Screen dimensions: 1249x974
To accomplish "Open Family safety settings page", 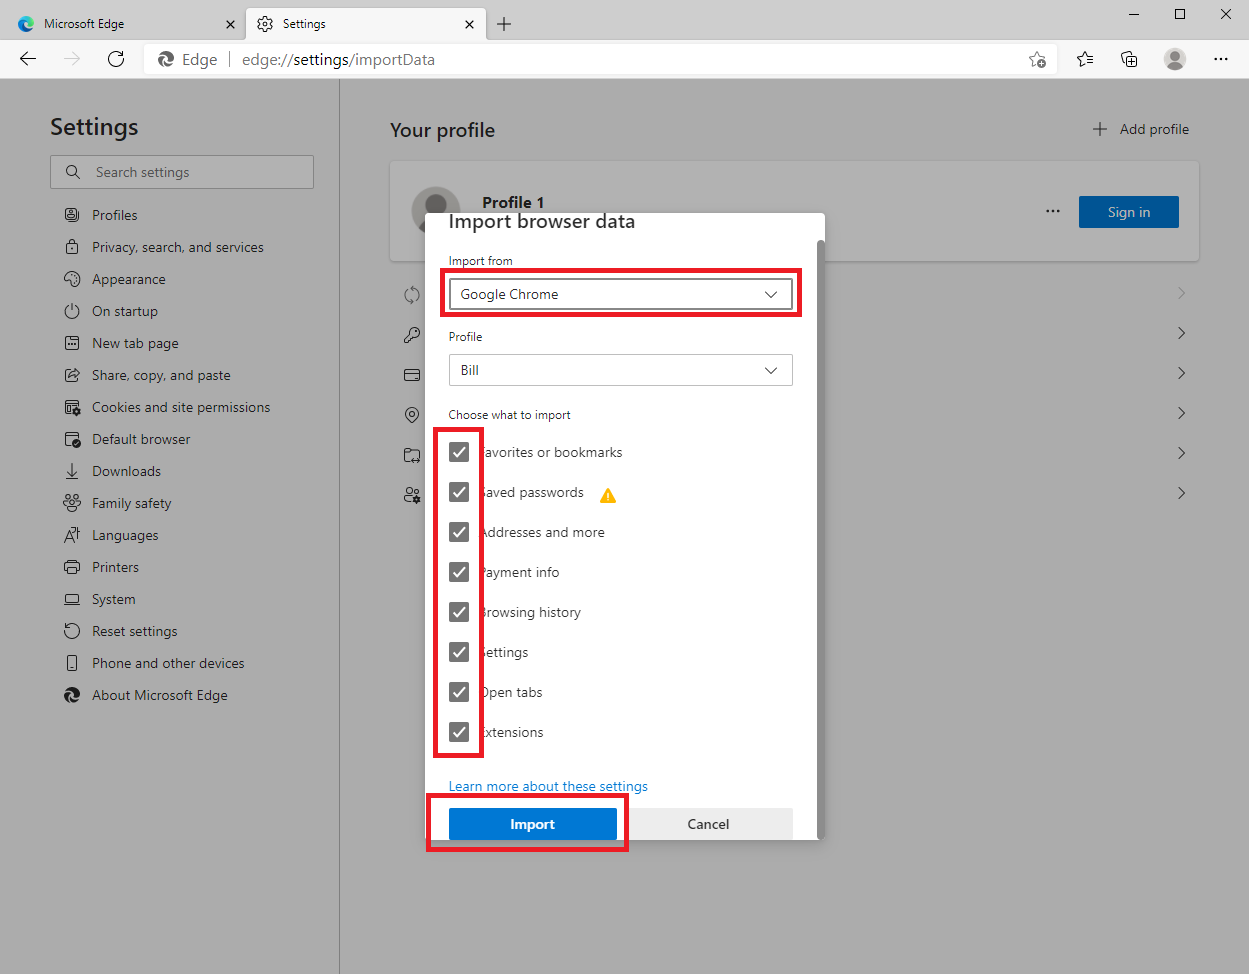I will coord(132,503).
